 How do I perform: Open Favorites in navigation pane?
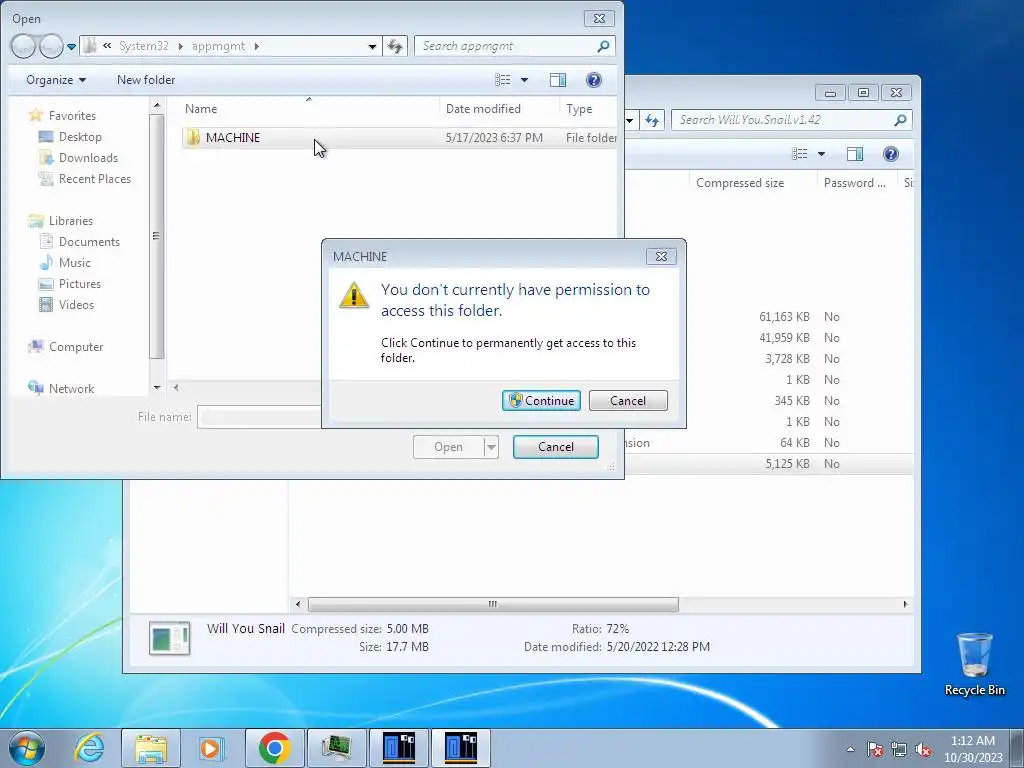72,116
